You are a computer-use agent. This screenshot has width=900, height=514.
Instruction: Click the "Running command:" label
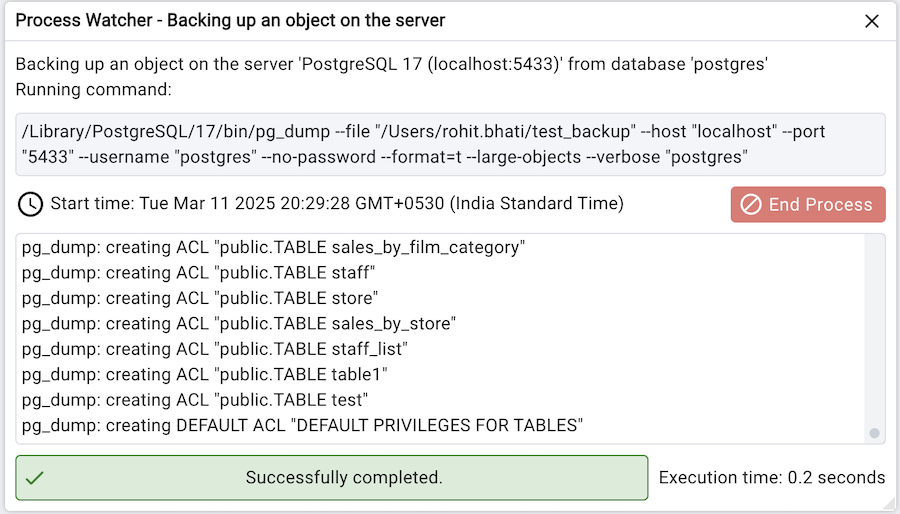(x=94, y=90)
